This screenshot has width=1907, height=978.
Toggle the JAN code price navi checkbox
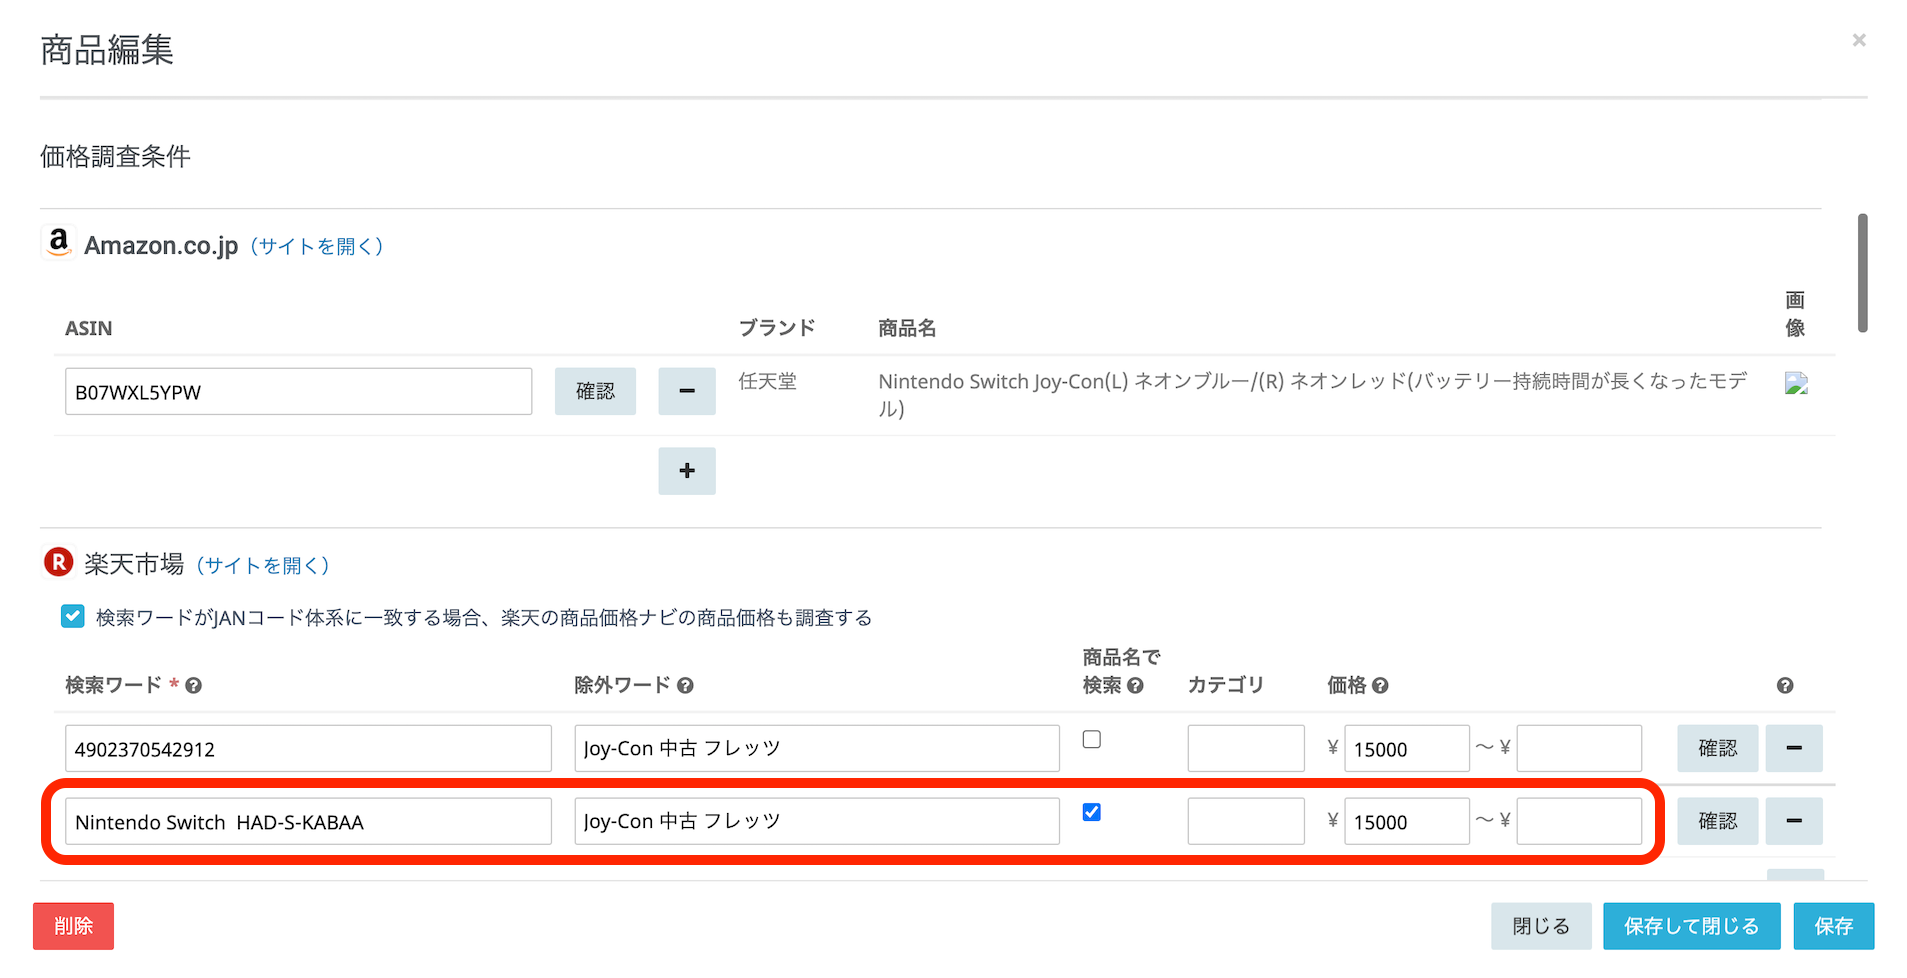(73, 616)
